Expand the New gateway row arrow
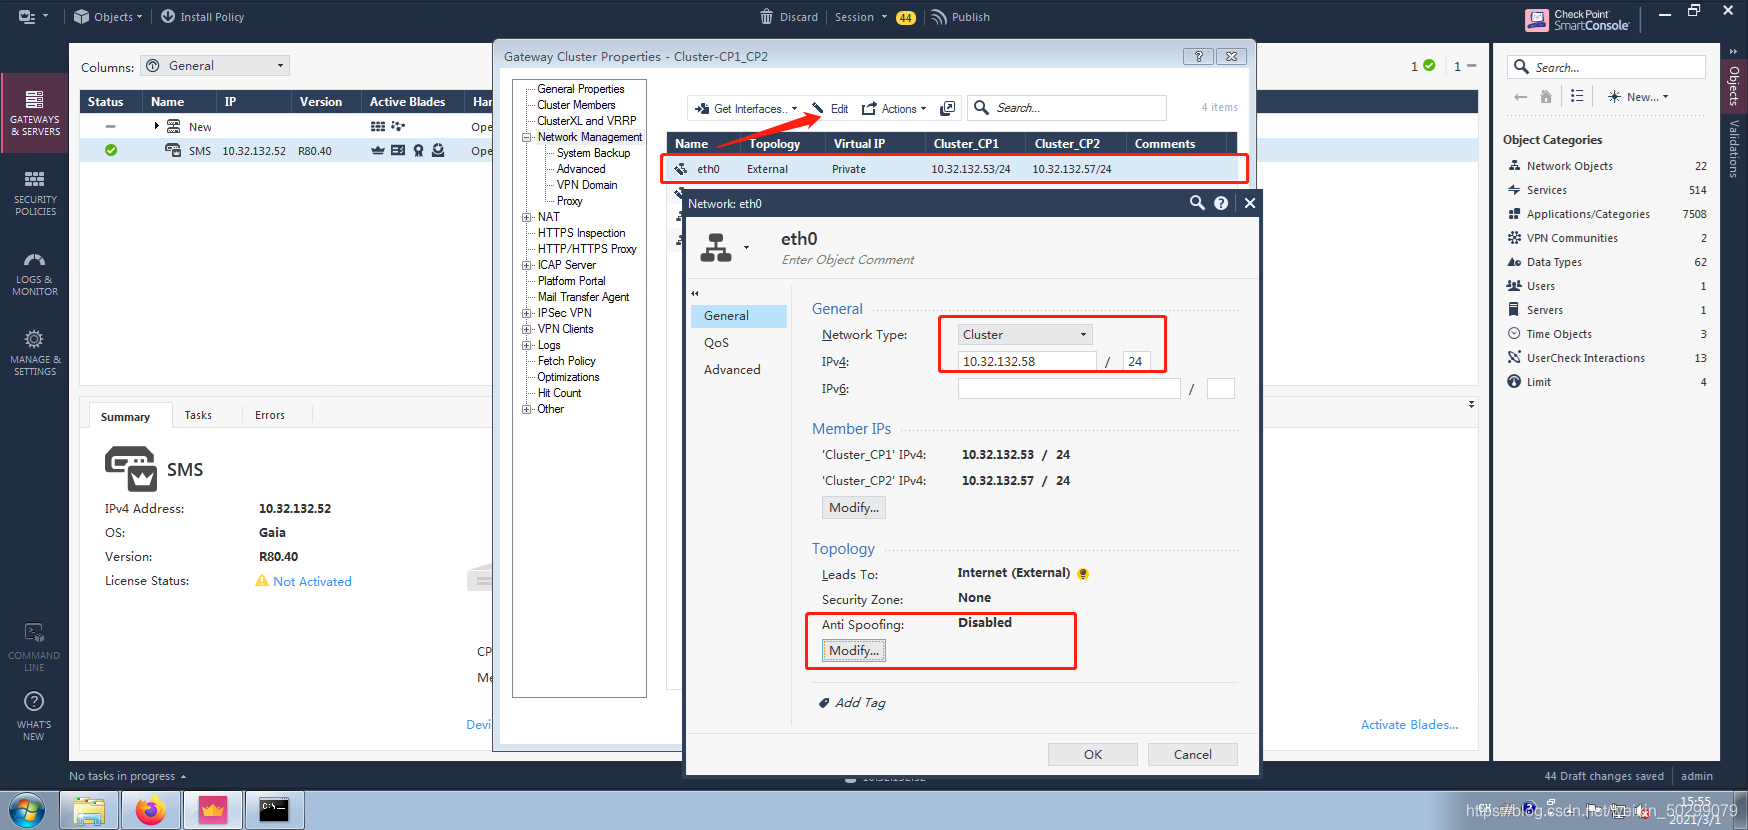The image size is (1748, 830). (x=156, y=126)
